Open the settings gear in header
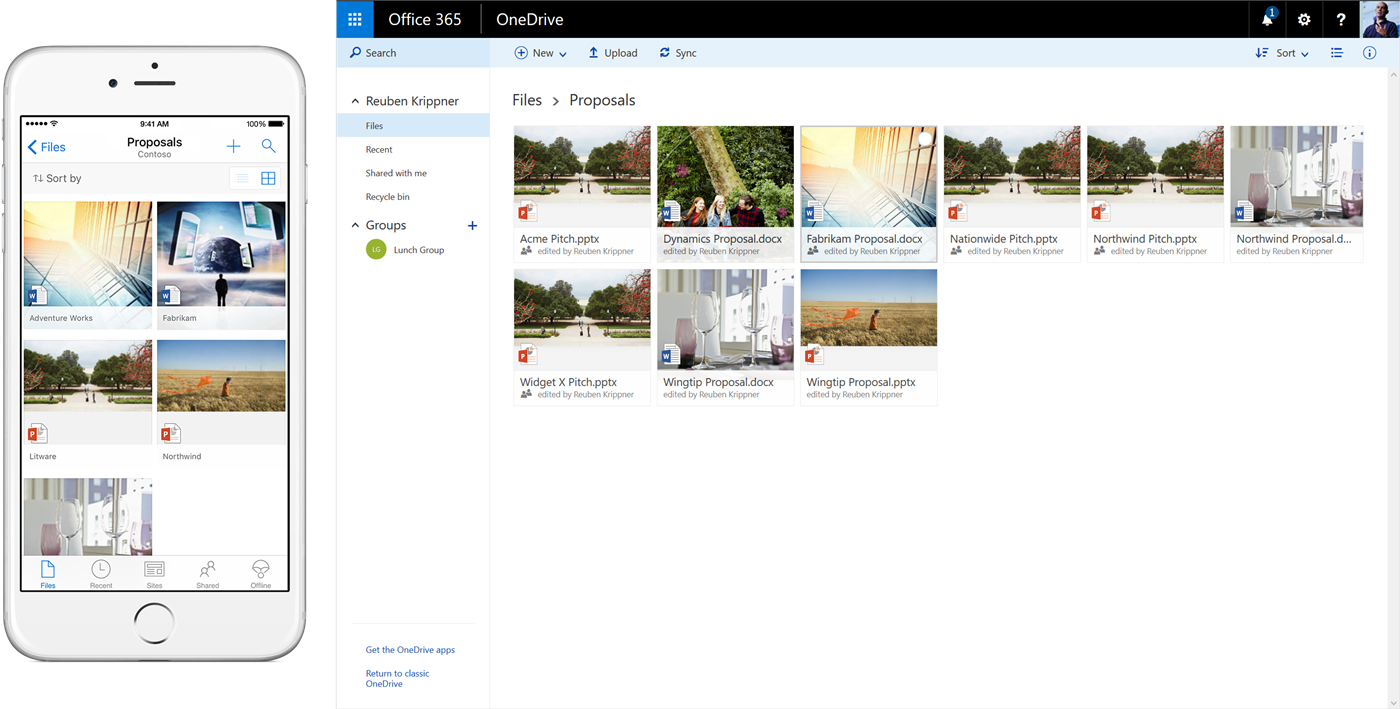 click(x=1304, y=19)
